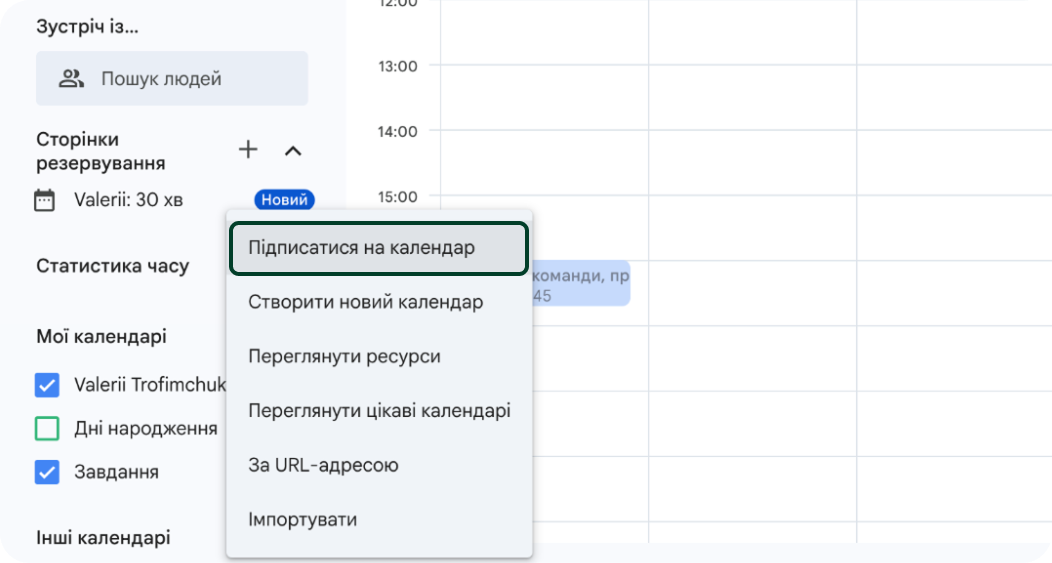
Task: Click the people icon in search field
Action: [71, 79]
